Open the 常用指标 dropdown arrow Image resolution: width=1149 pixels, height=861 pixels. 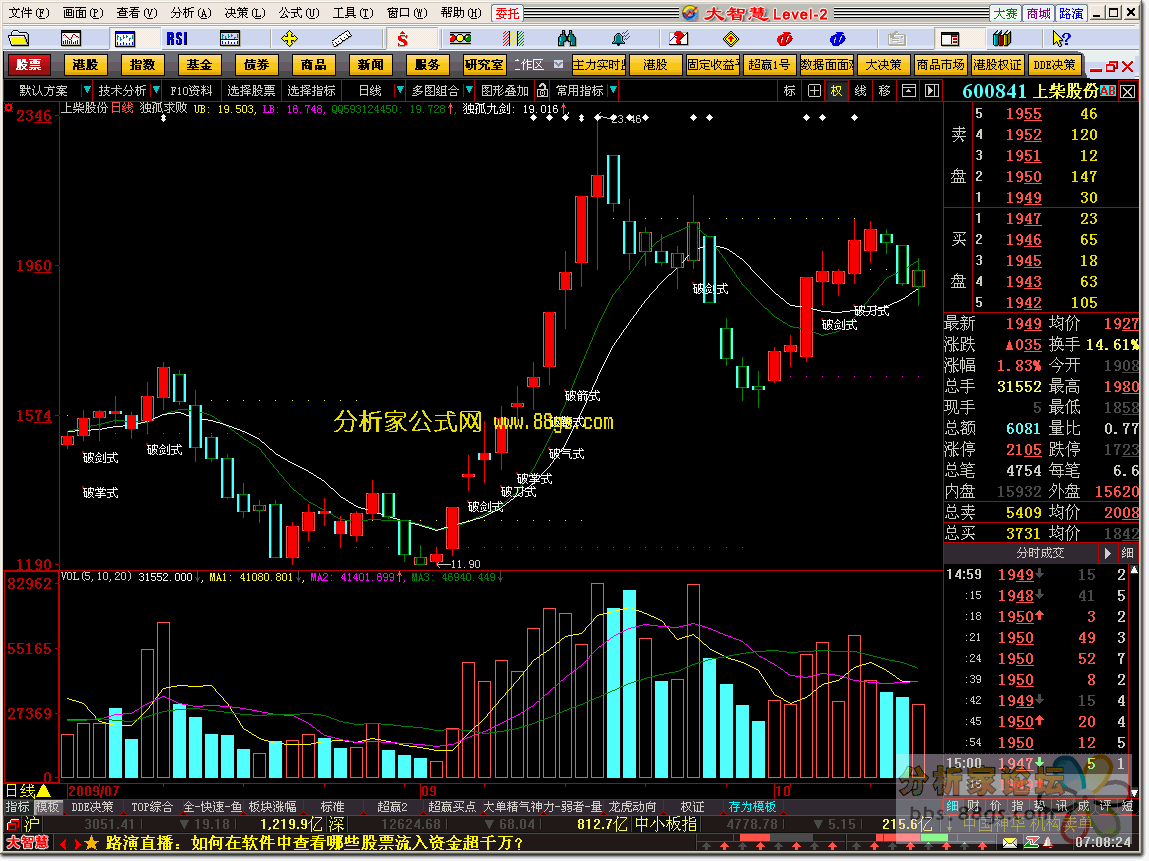[613, 90]
